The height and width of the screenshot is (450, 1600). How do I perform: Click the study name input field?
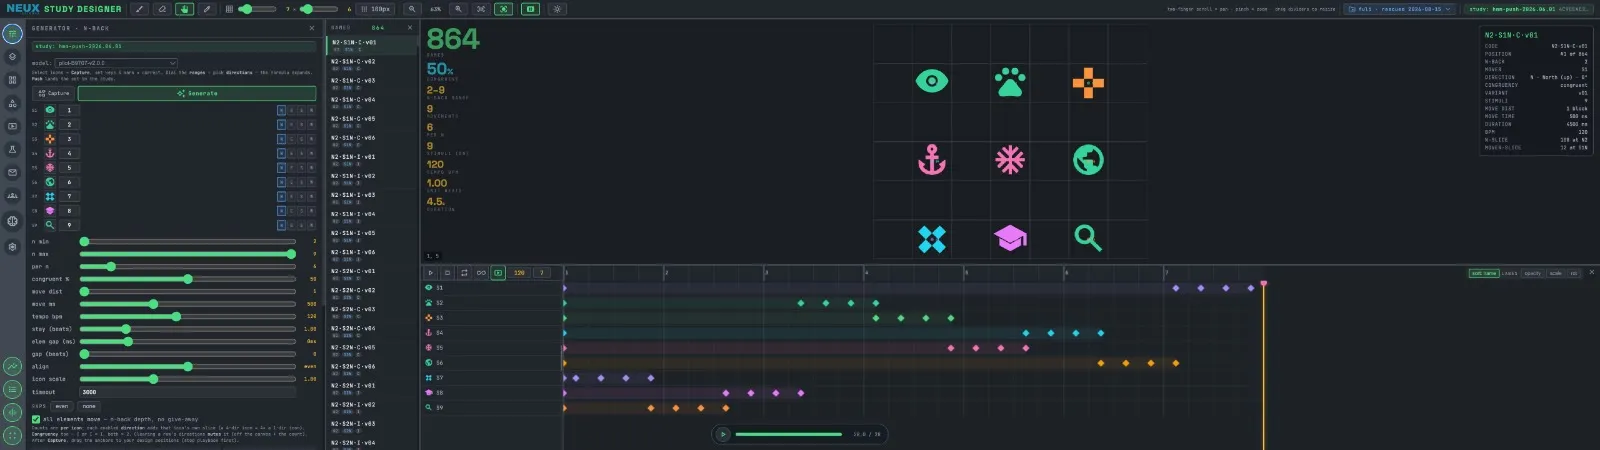[x=174, y=46]
